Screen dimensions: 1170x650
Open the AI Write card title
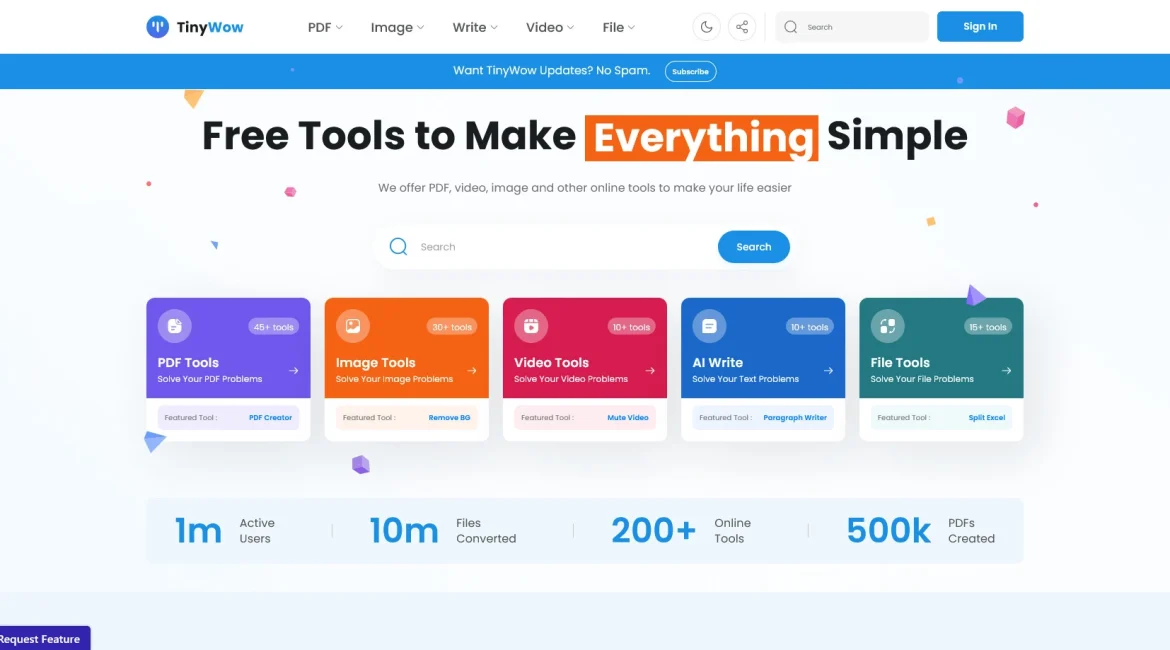(717, 363)
